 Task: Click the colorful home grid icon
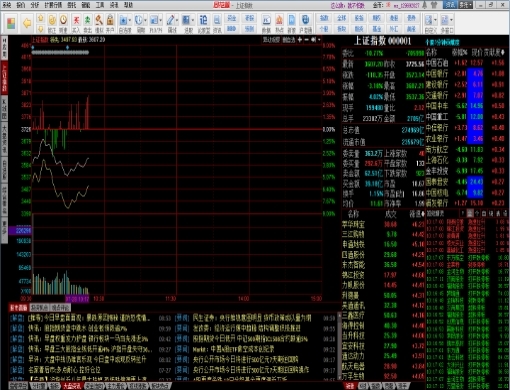11,23
